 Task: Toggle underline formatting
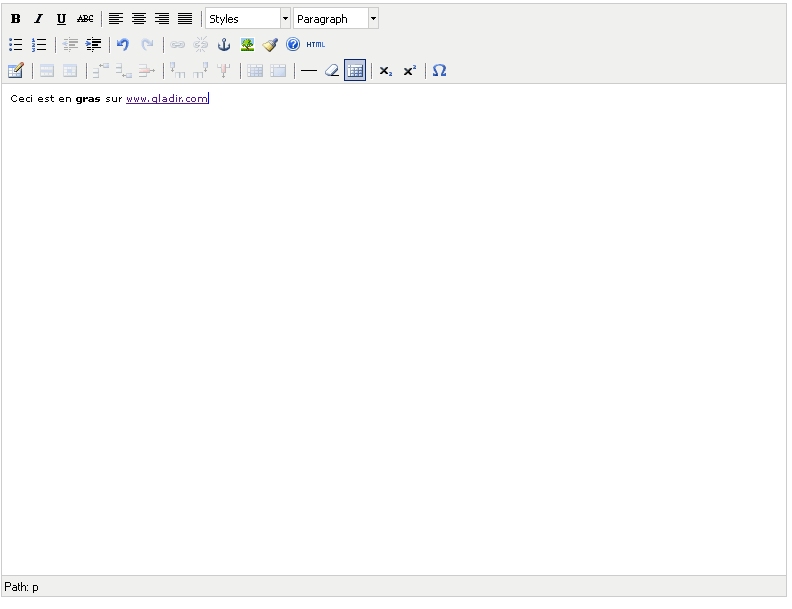pos(62,19)
